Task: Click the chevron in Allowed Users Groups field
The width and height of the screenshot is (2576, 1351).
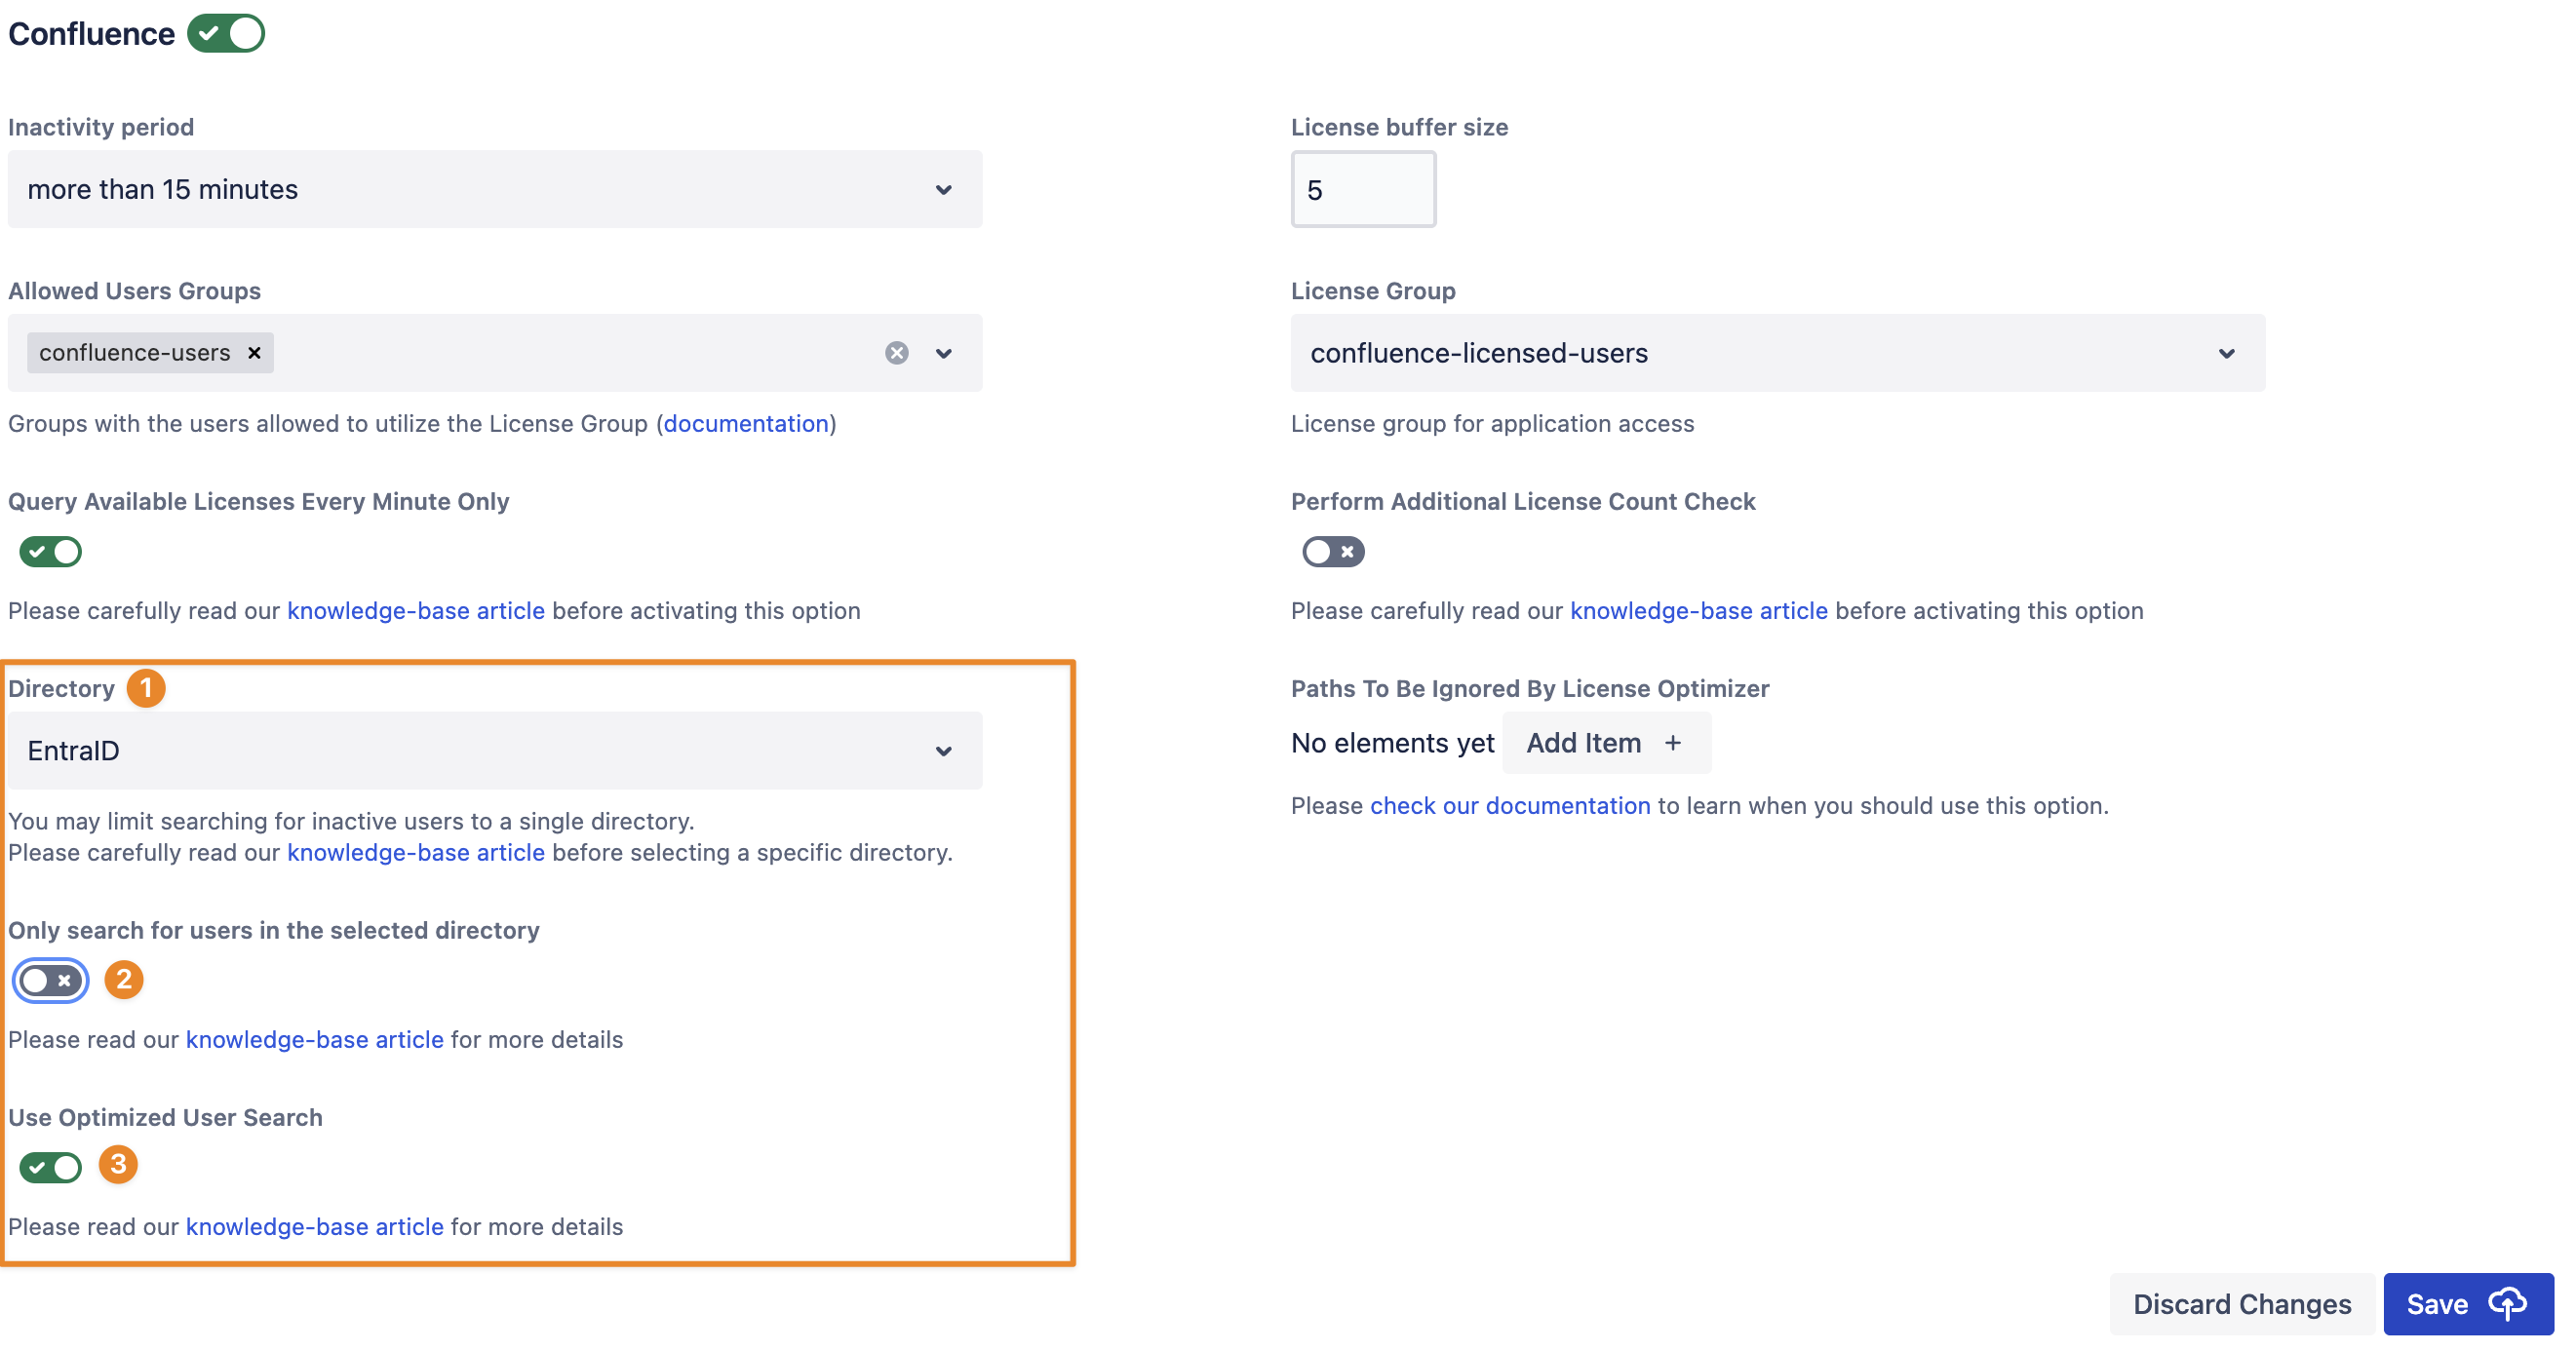Action: pyautogui.click(x=943, y=353)
